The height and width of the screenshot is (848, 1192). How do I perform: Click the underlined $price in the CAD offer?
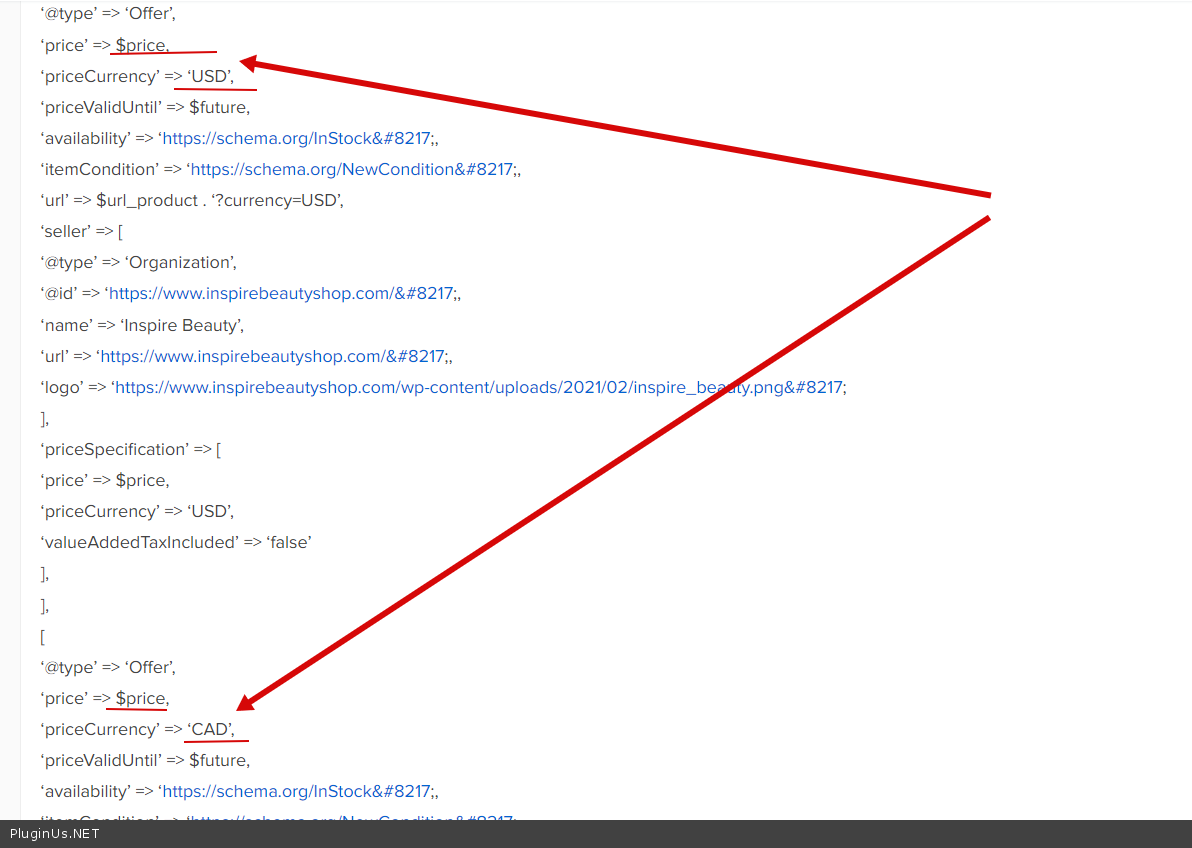tap(141, 698)
